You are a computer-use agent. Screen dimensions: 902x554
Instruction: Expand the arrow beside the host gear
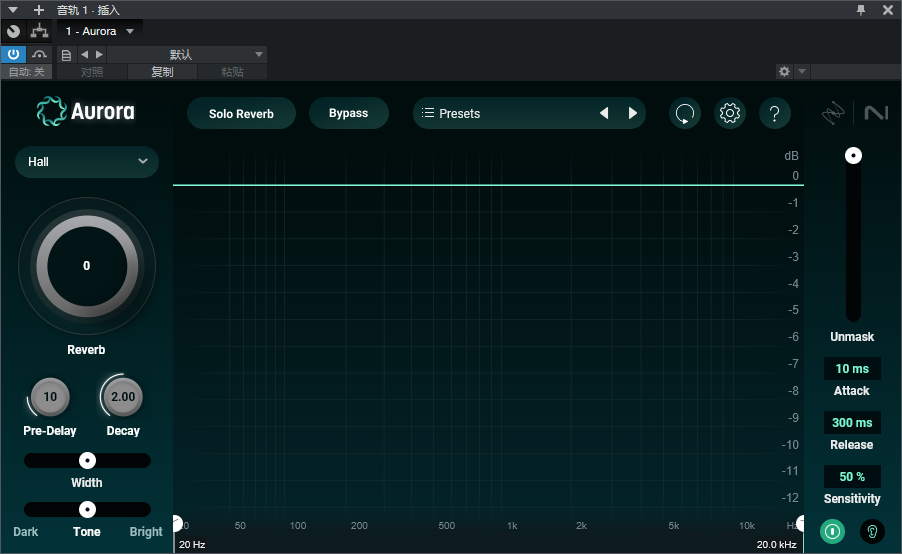[801, 71]
